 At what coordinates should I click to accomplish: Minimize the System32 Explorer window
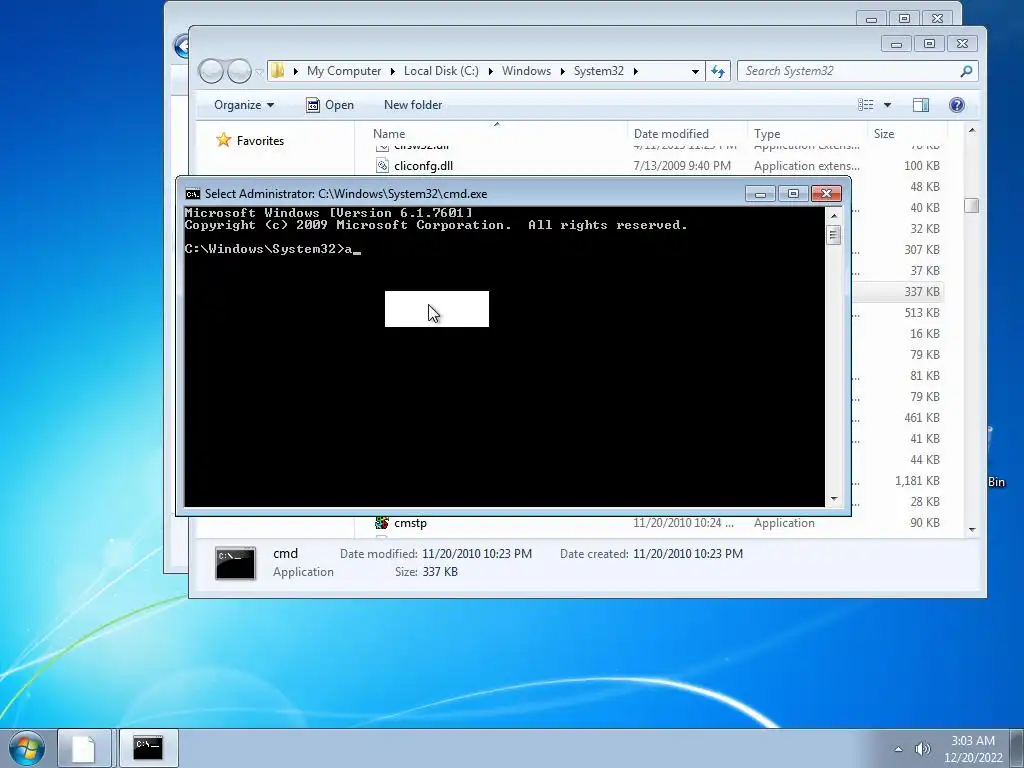tap(896, 44)
